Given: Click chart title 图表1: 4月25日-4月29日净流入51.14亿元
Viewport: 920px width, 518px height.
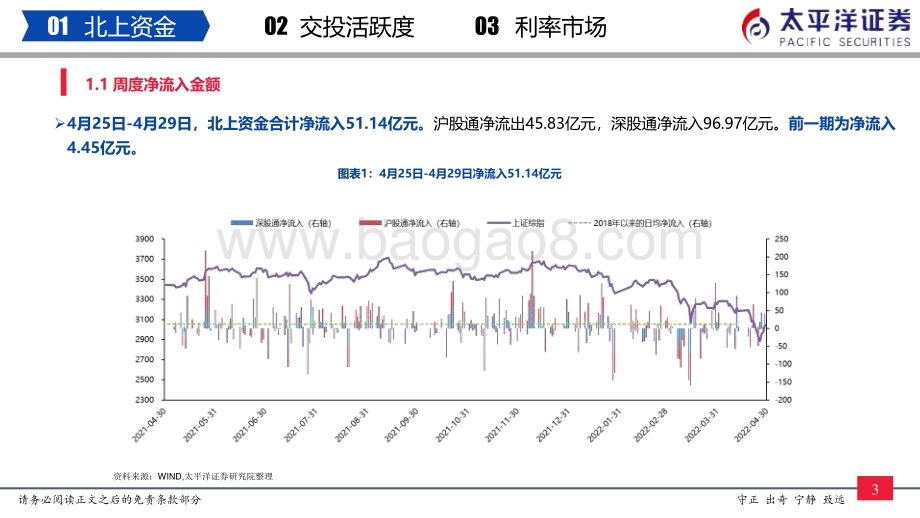Looking at the screenshot, I should point(449,174).
